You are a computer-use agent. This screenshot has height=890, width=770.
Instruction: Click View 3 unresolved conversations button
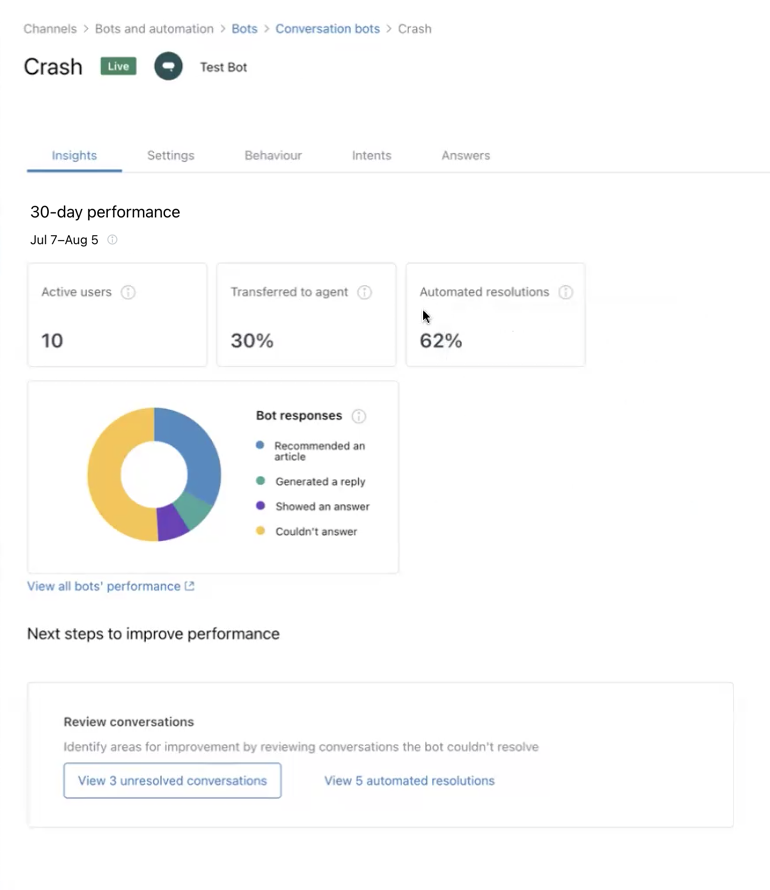click(172, 780)
